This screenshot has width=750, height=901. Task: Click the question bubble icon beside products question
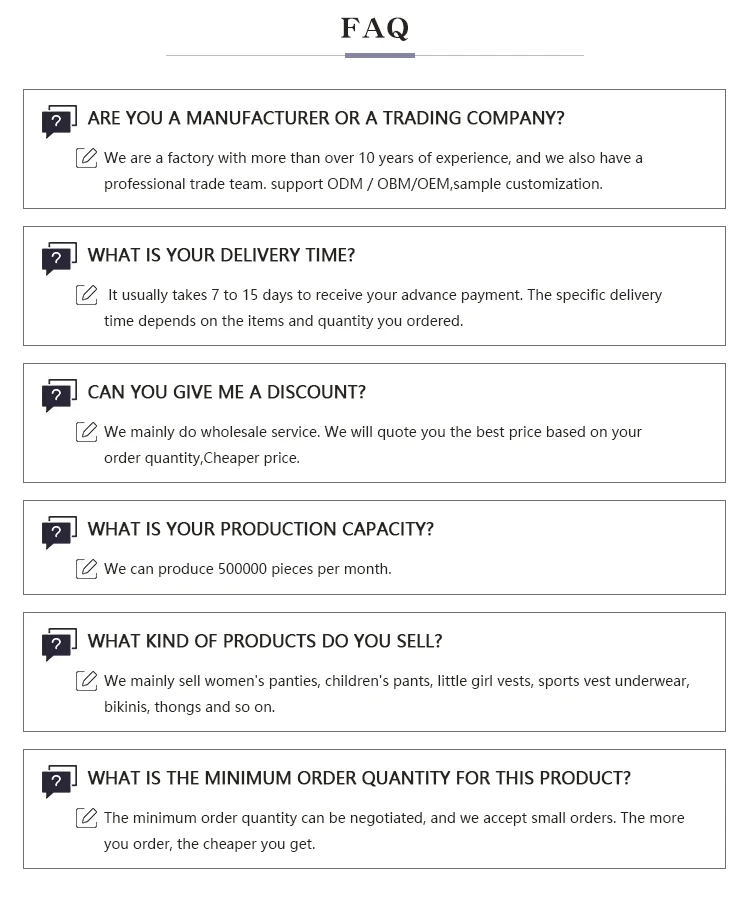(58, 644)
